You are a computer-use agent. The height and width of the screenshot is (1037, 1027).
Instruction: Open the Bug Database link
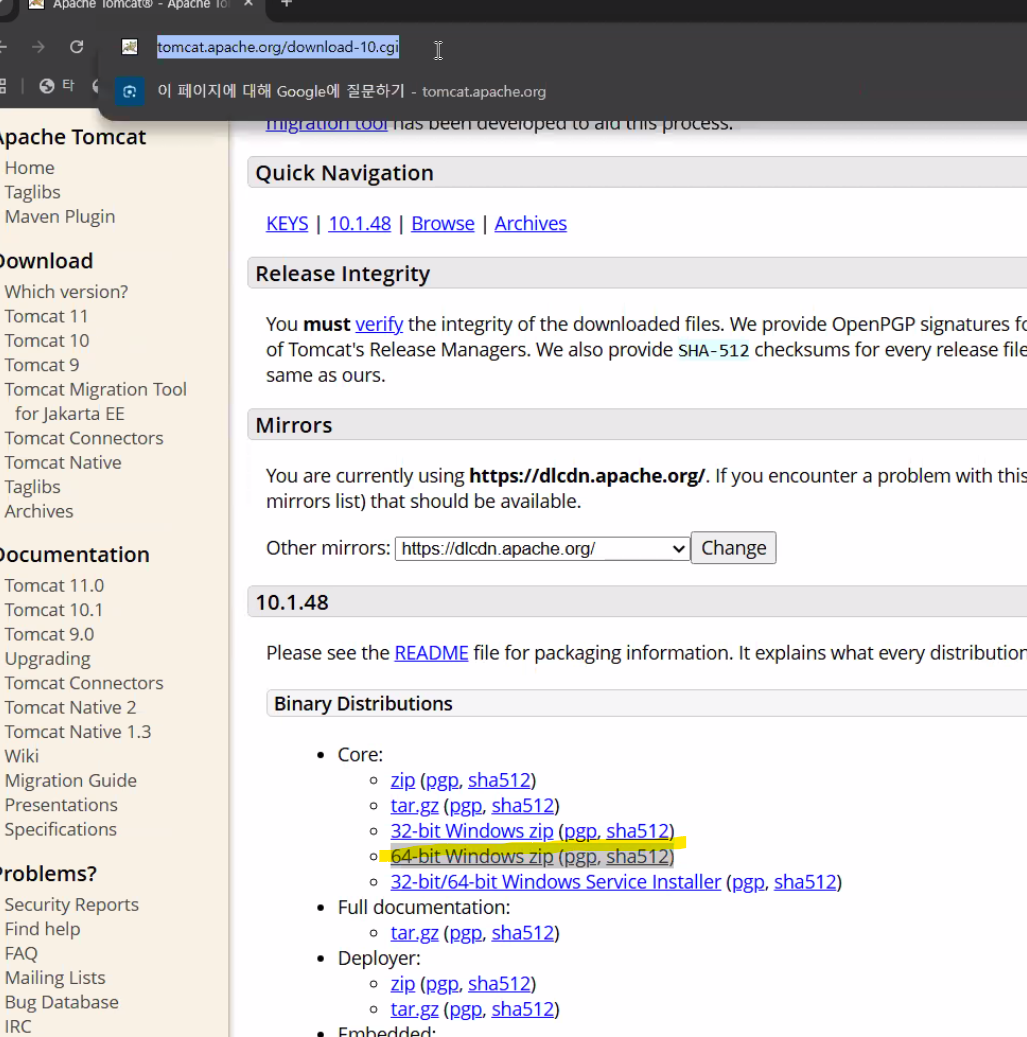(62, 1003)
